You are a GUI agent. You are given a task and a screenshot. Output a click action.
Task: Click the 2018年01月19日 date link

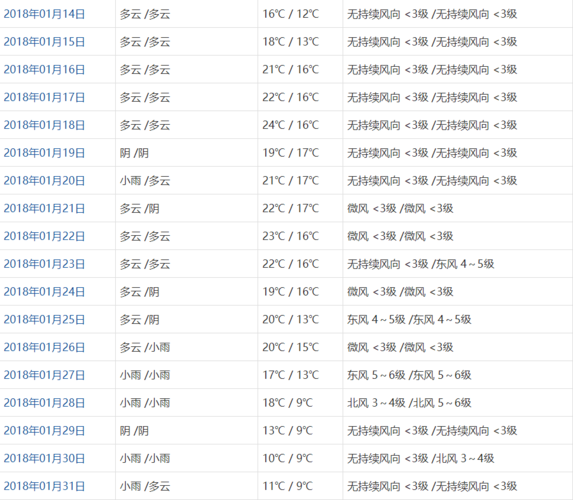(x=44, y=153)
